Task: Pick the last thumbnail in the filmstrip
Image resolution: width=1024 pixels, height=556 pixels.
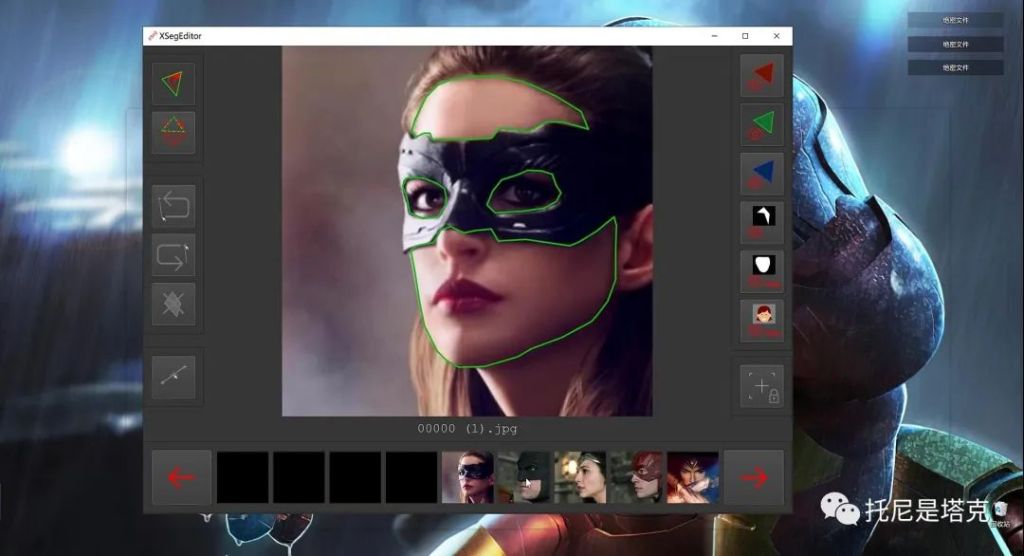Action: [x=692, y=478]
